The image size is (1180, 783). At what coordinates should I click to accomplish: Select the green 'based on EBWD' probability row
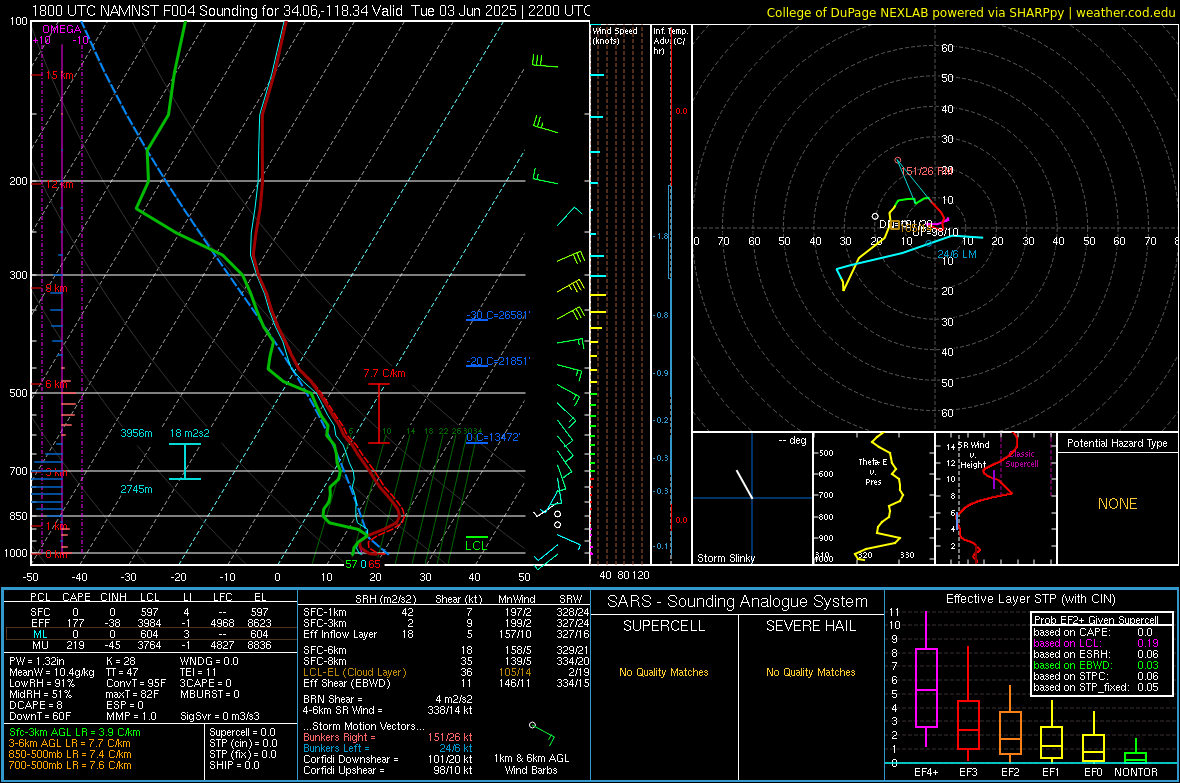[1096, 665]
